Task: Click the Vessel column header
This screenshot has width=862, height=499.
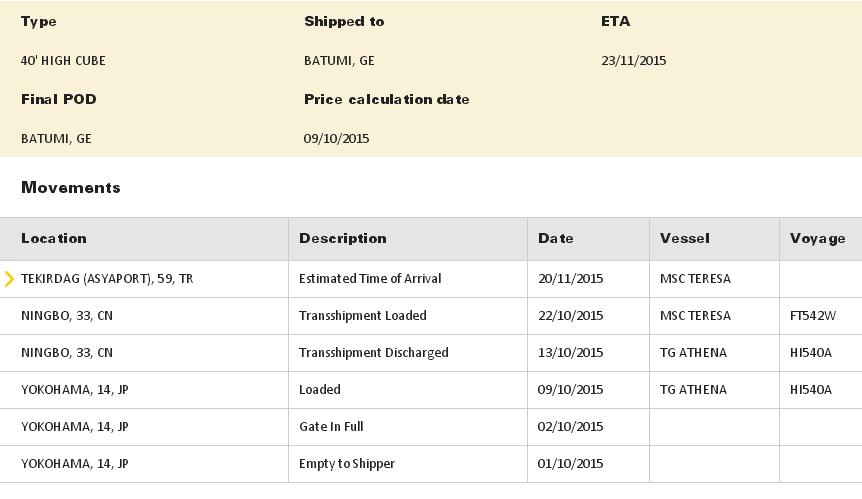Action: click(x=685, y=238)
